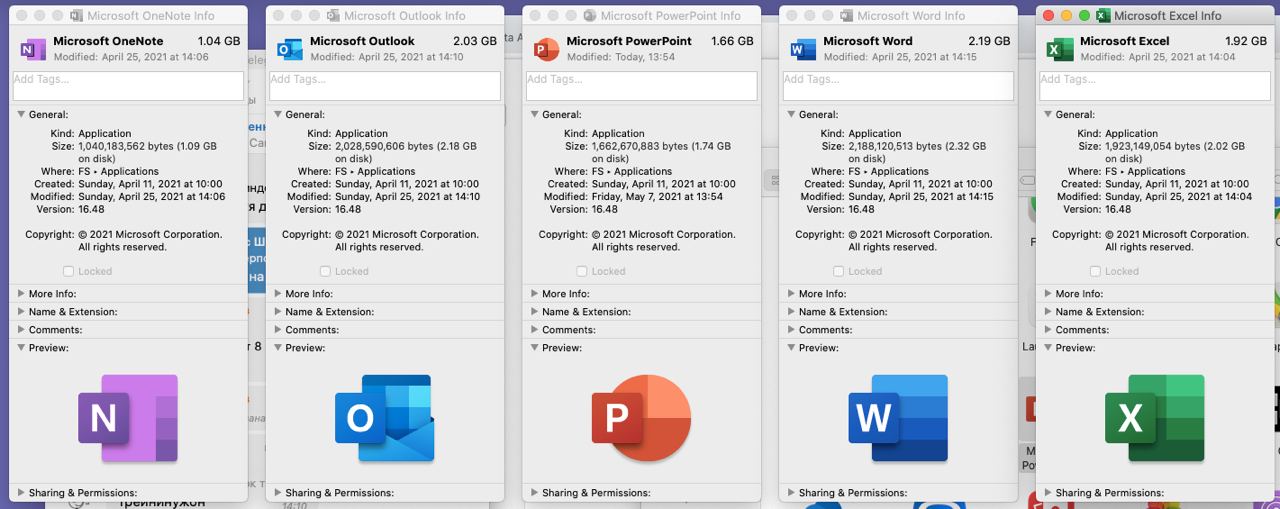1280x509 pixels.
Task: Click Kind 'Application' in PowerPoint Info
Action: point(618,133)
